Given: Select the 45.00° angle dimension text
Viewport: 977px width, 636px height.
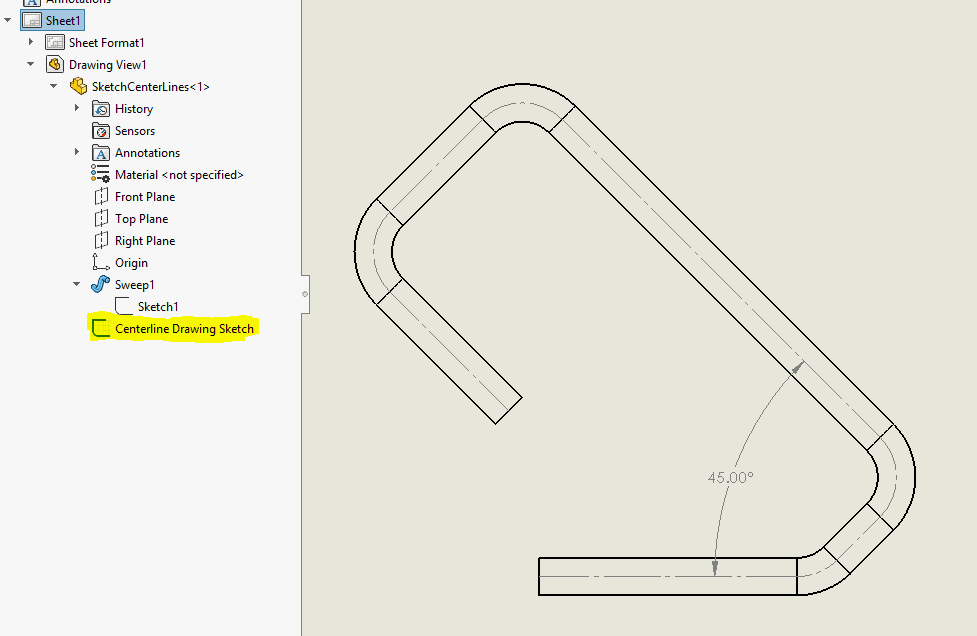Looking at the screenshot, I should pyautogui.click(x=730, y=478).
